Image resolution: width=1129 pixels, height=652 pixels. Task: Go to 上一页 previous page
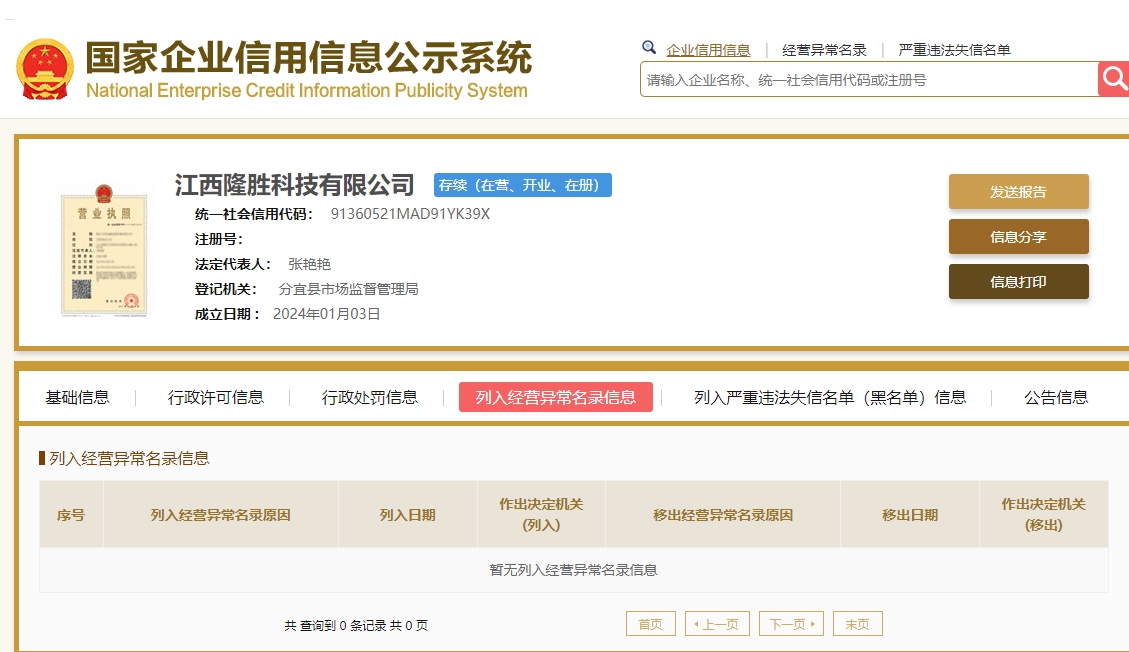click(717, 624)
